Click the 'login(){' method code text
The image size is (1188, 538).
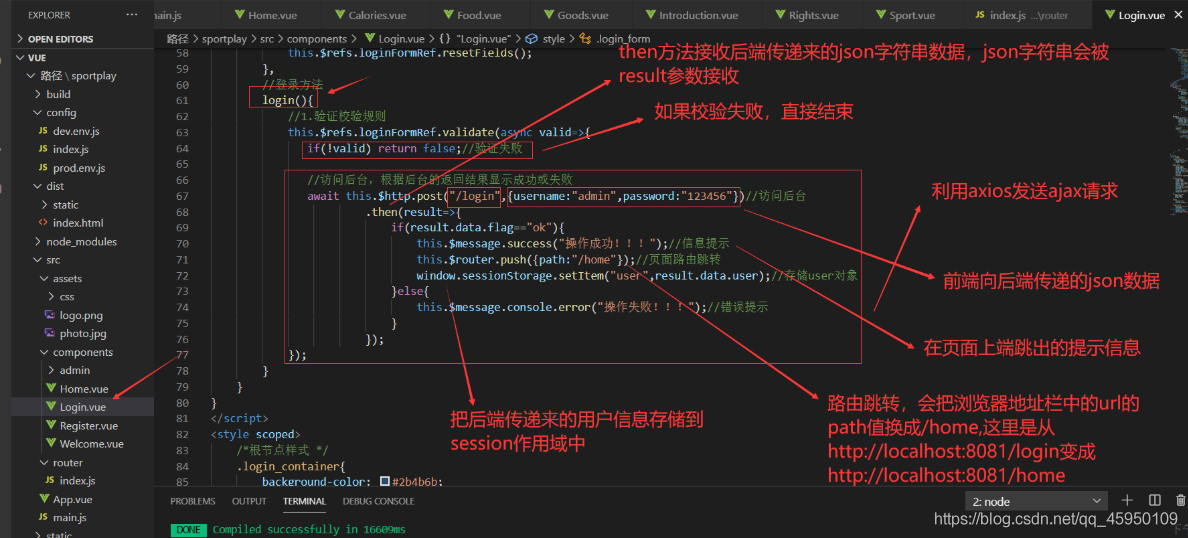coord(288,100)
